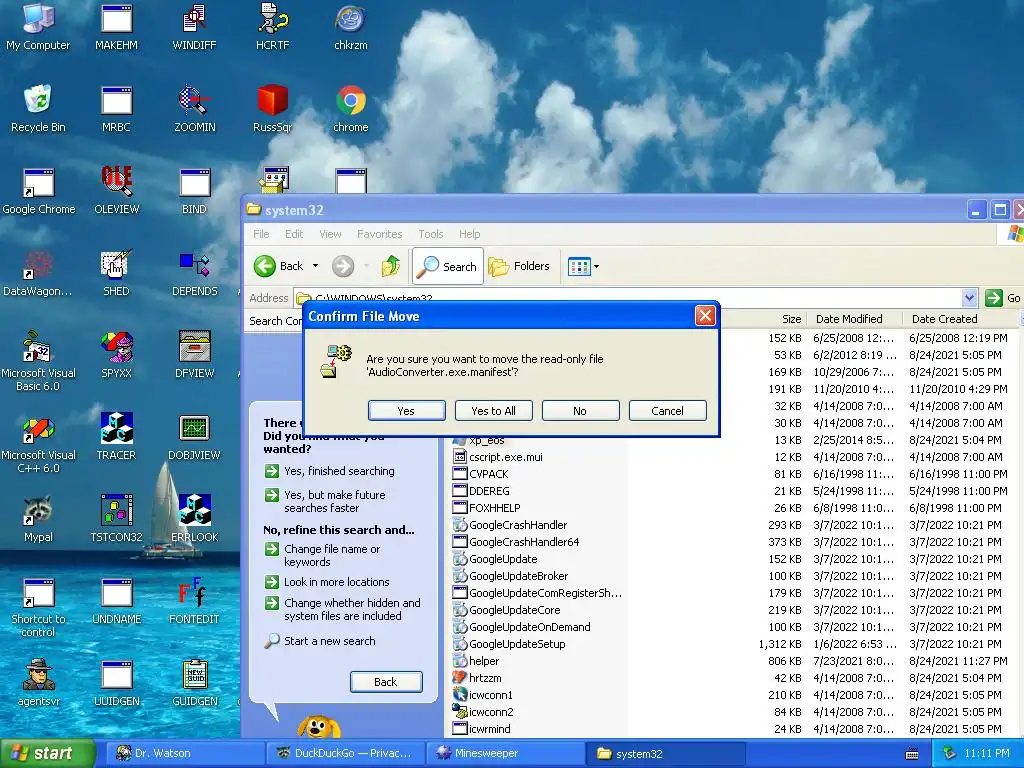The image size is (1024, 768).
Task: Select the HCRTF desktop icon
Action: click(x=272, y=26)
